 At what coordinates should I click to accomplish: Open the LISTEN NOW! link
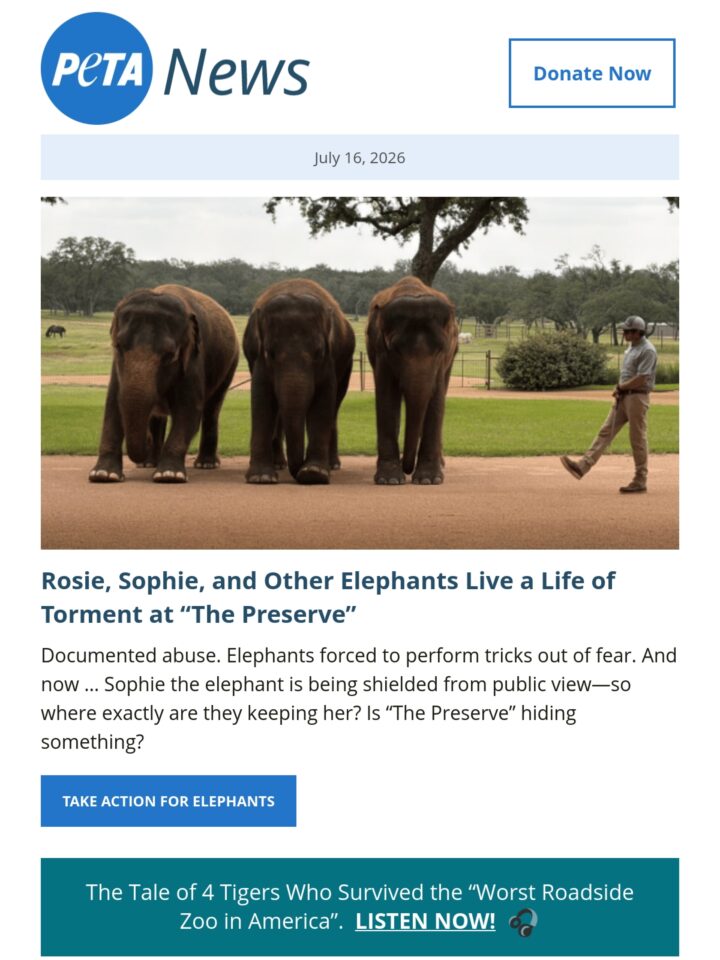point(425,921)
